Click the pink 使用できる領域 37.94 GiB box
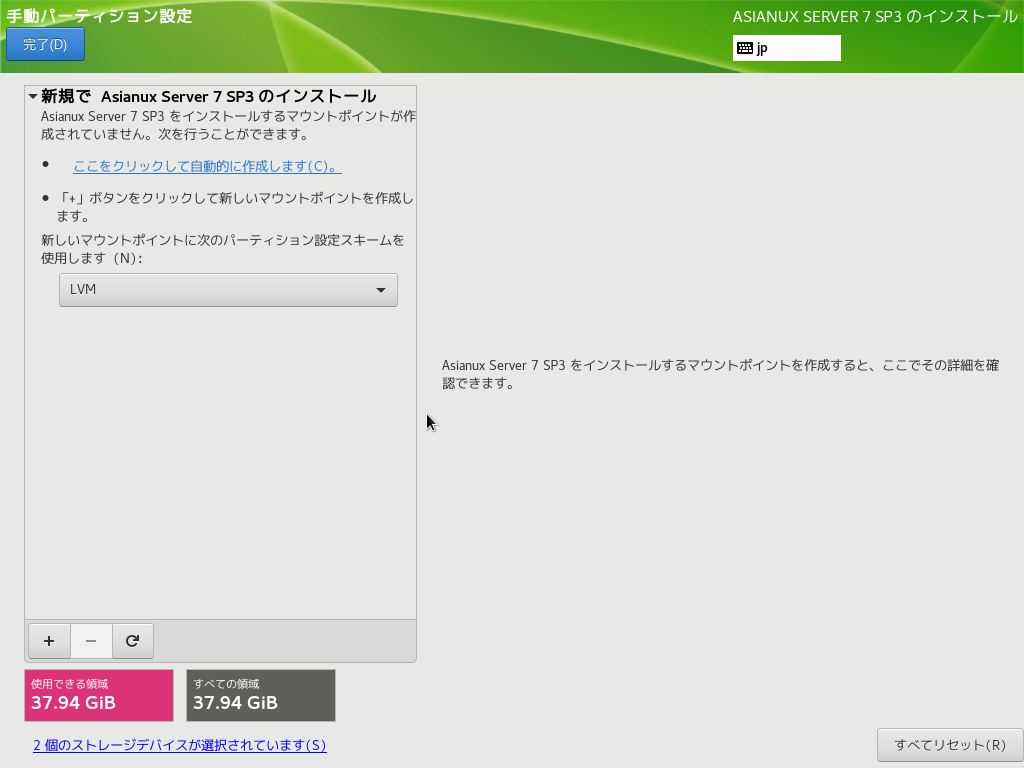 pyautogui.click(x=99, y=695)
